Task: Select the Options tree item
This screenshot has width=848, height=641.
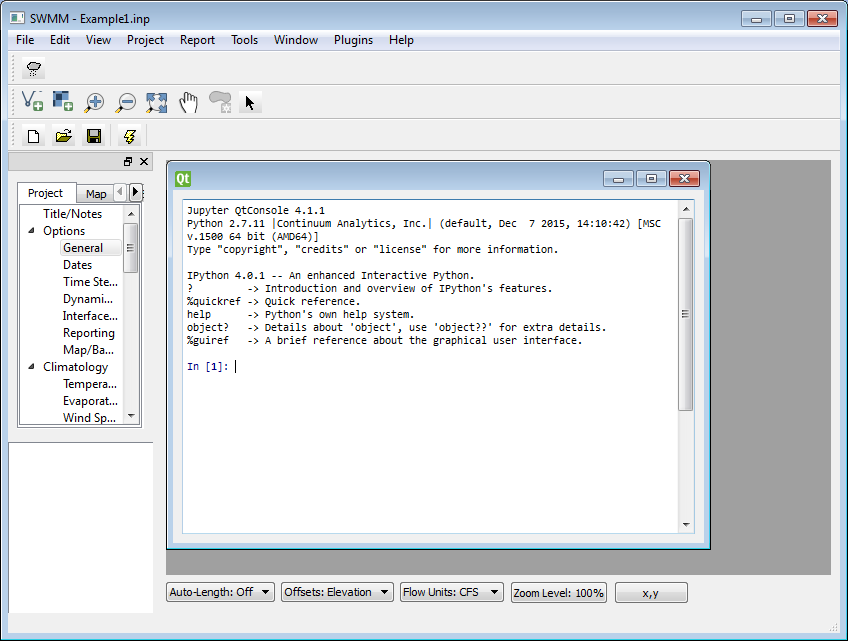Action: [64, 231]
